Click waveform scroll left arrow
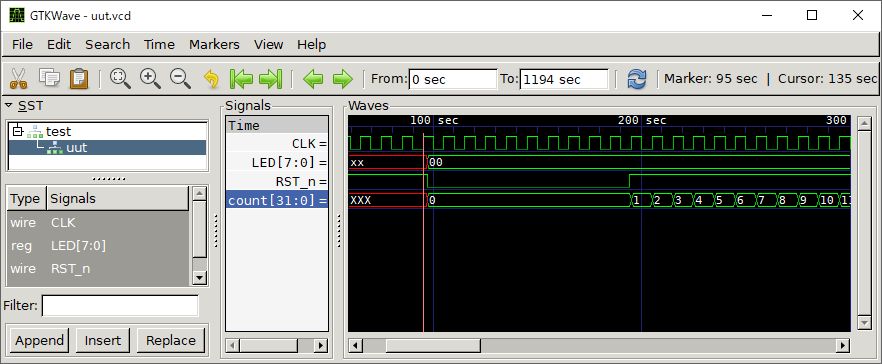 (x=356, y=345)
